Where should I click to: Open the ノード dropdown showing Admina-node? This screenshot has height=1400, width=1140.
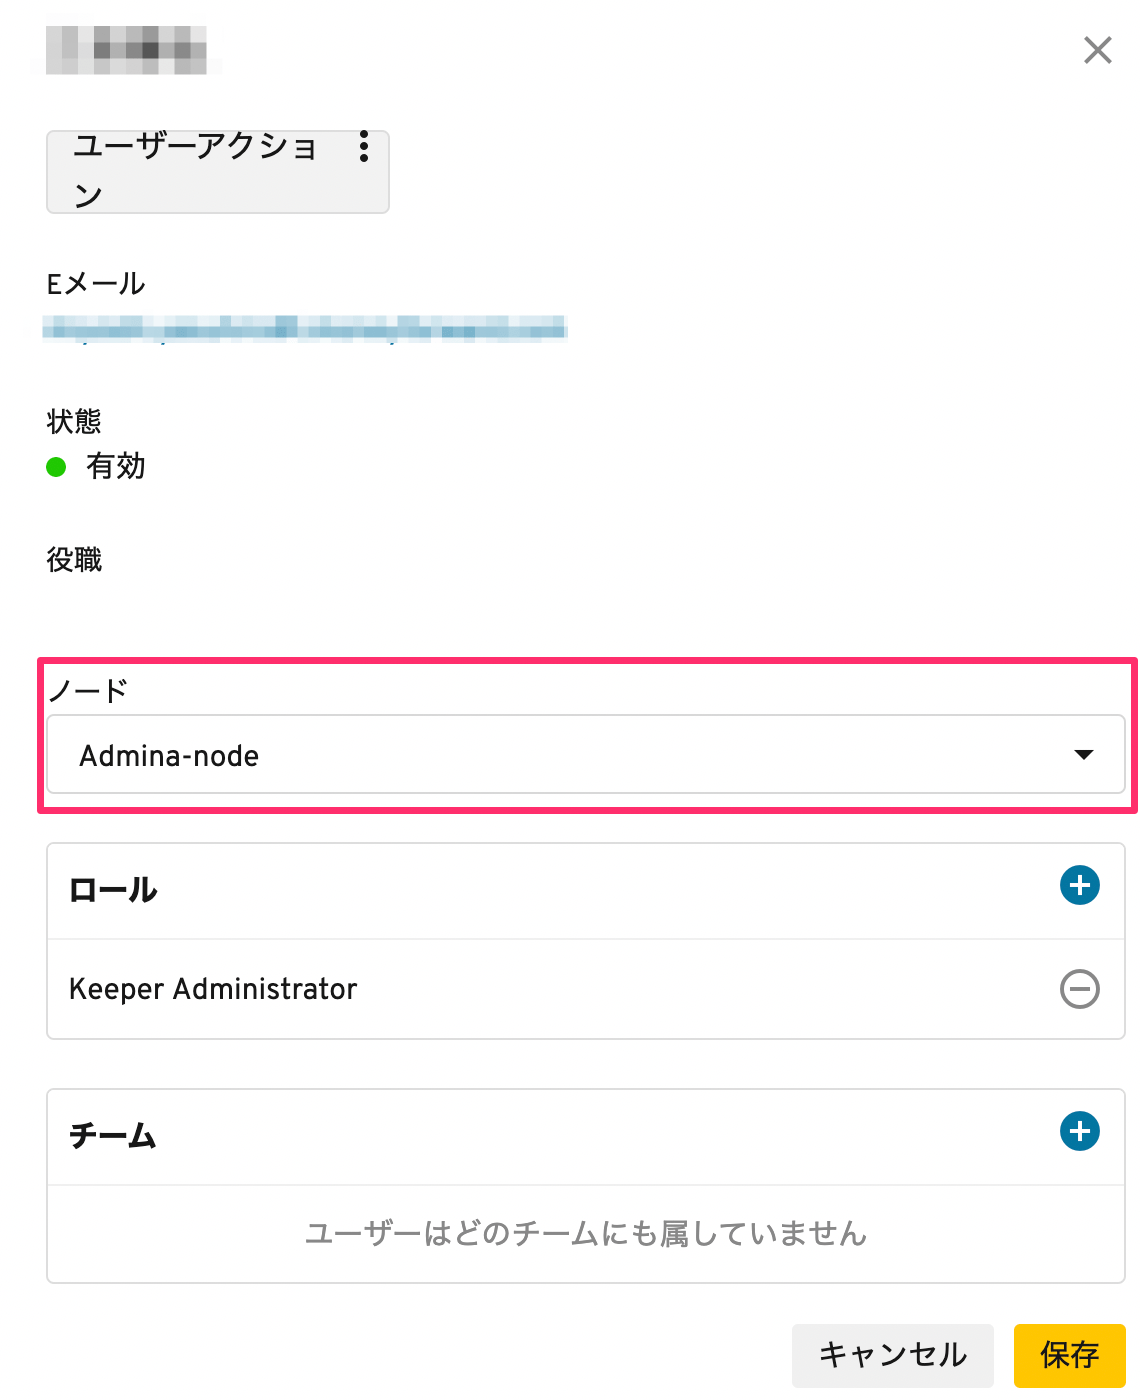[586, 755]
